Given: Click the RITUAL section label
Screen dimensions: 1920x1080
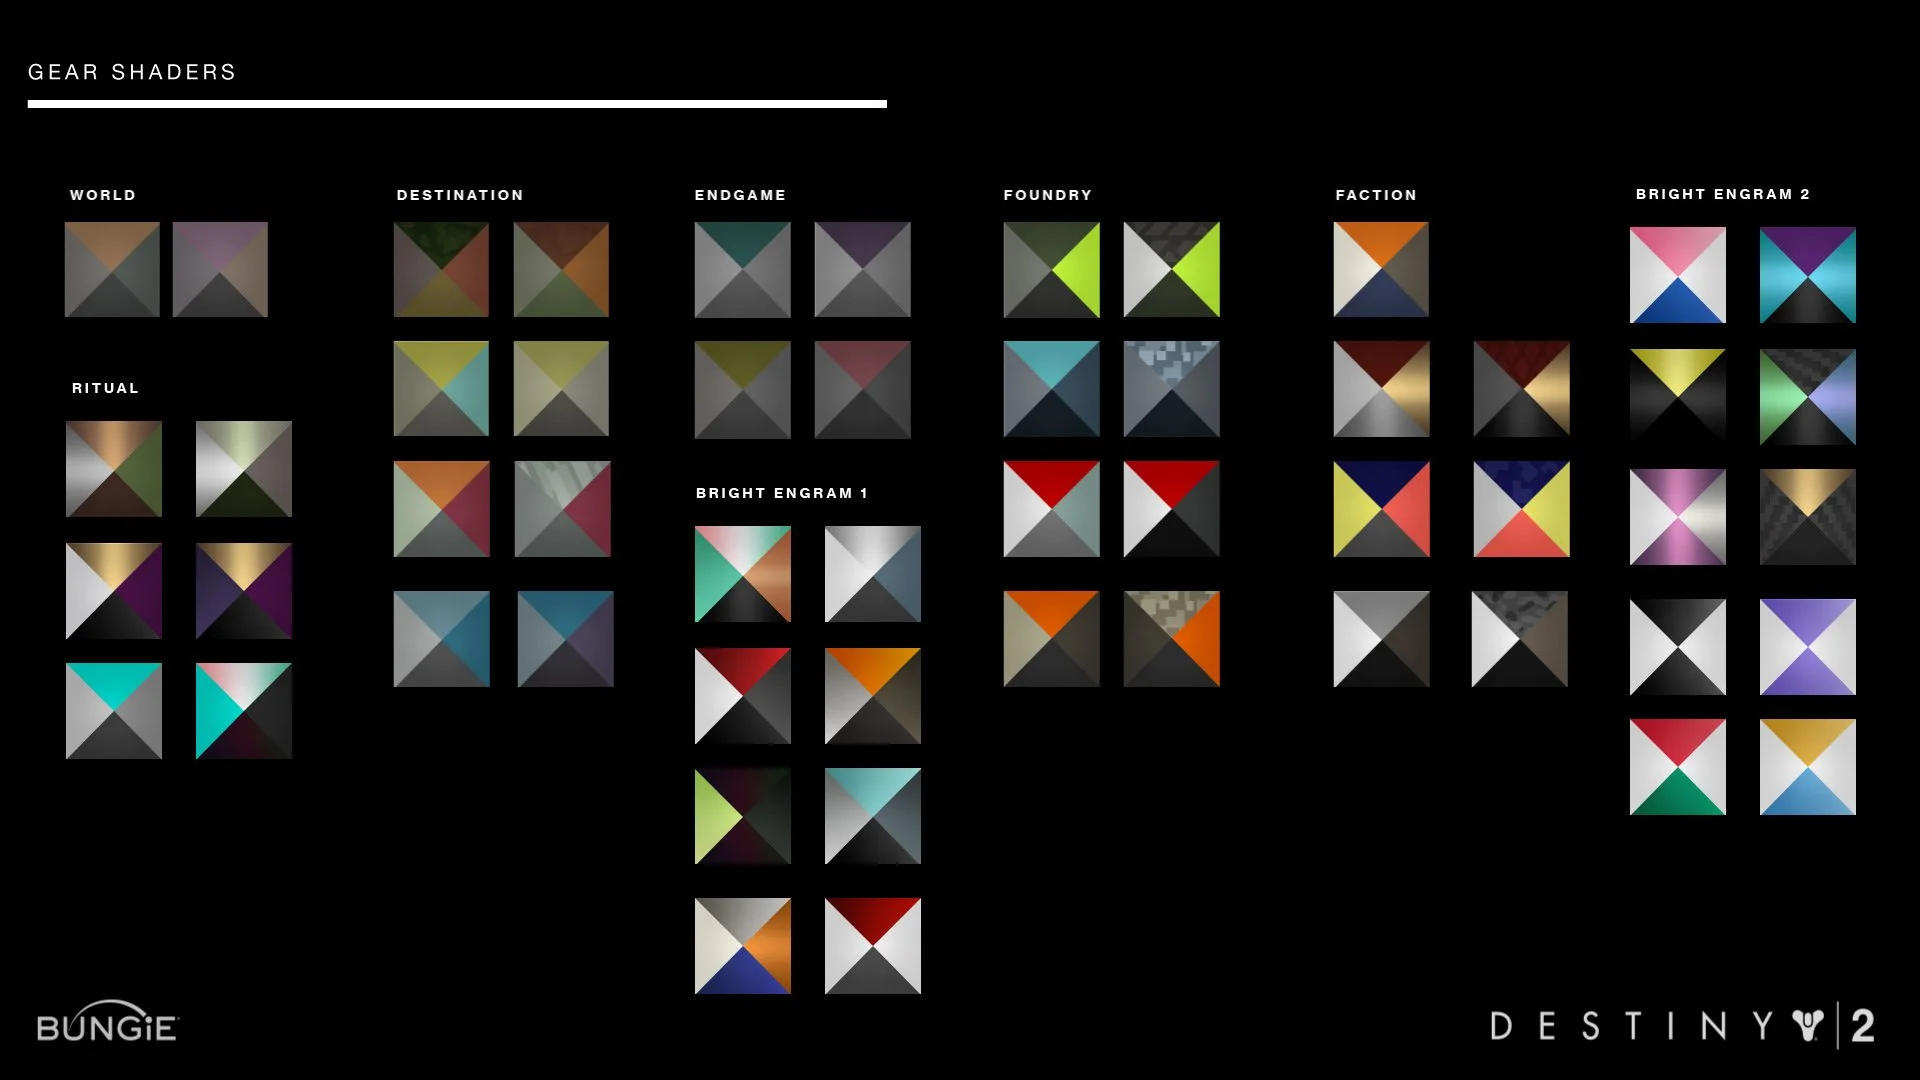Looking at the screenshot, I should [x=105, y=388].
